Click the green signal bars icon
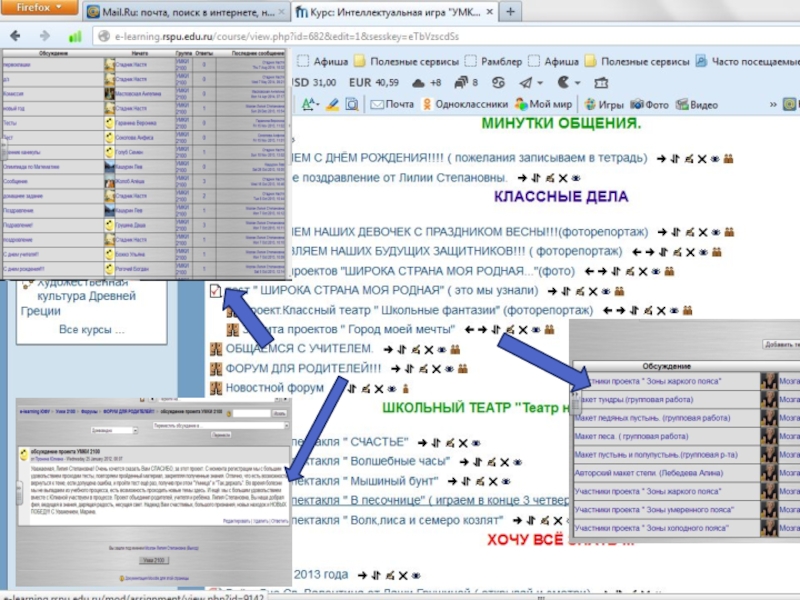800x600 pixels. (x=75, y=36)
